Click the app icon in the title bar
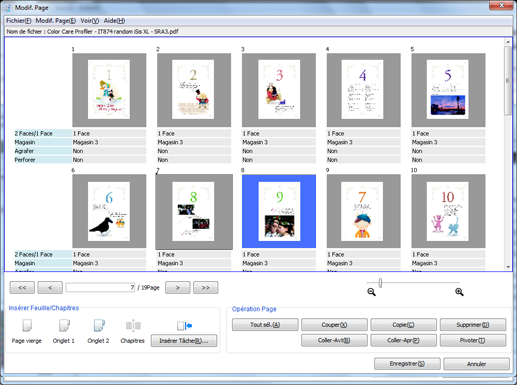This screenshot has height=385, width=517. [x=8, y=8]
